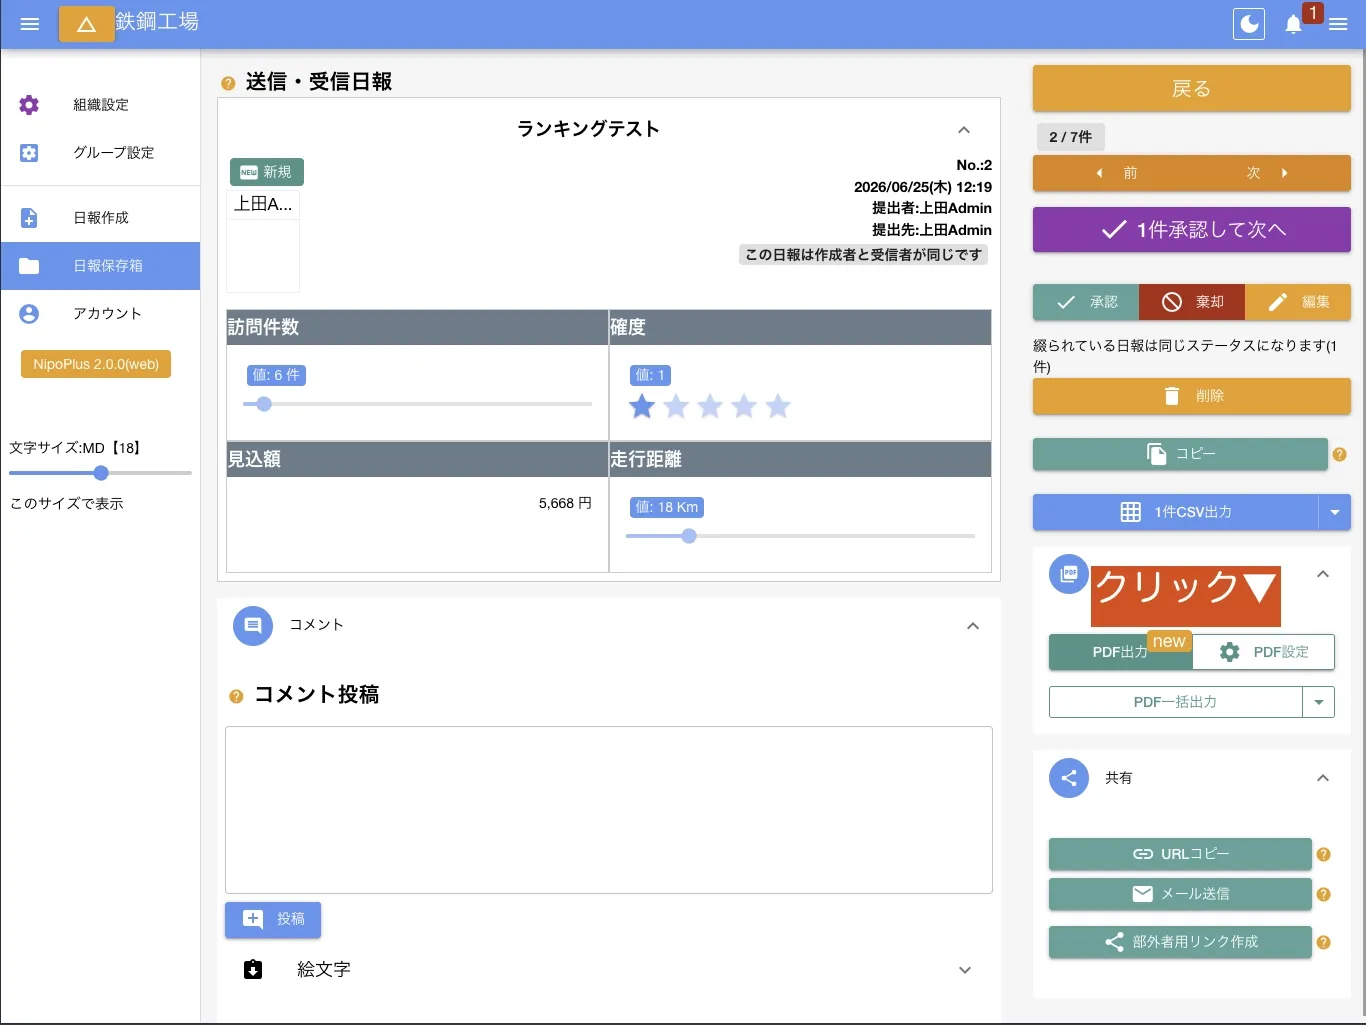1366x1025 pixels.
Task: Click PDF一括出力 button
Action: (1176, 702)
